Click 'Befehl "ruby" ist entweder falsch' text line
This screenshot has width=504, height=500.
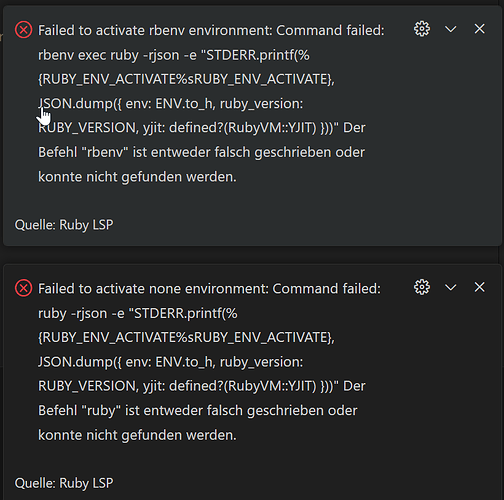point(198,411)
